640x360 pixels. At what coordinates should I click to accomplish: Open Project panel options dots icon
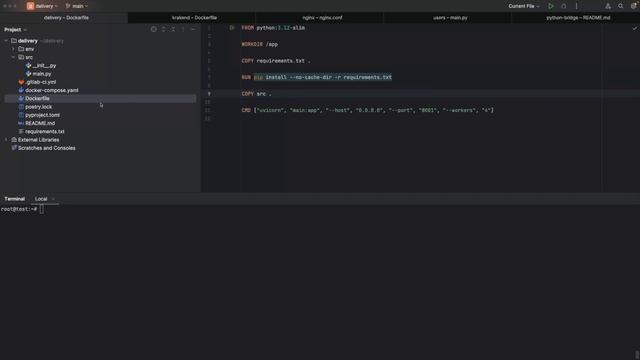coord(183,29)
